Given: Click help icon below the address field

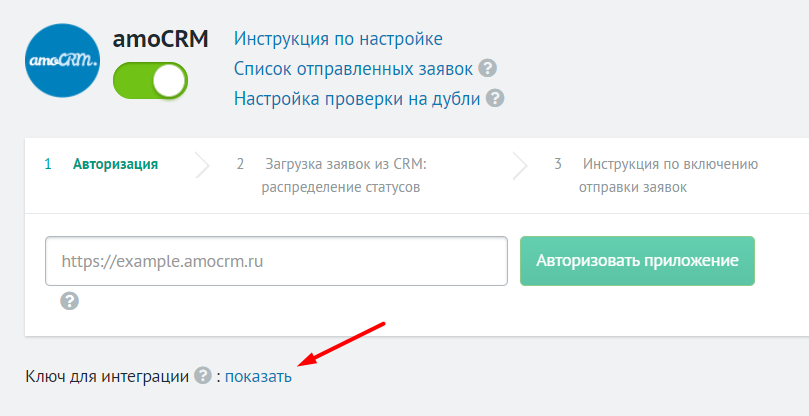Looking at the screenshot, I should point(70,301).
